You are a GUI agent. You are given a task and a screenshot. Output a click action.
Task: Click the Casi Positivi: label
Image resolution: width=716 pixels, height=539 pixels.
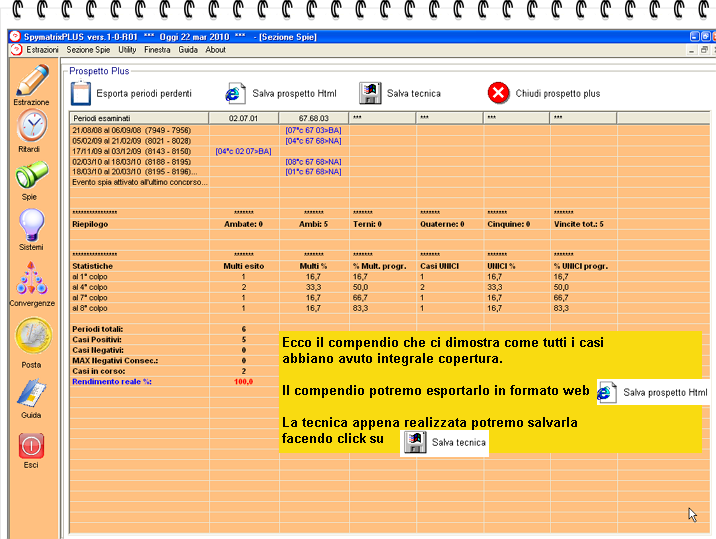[97, 340]
